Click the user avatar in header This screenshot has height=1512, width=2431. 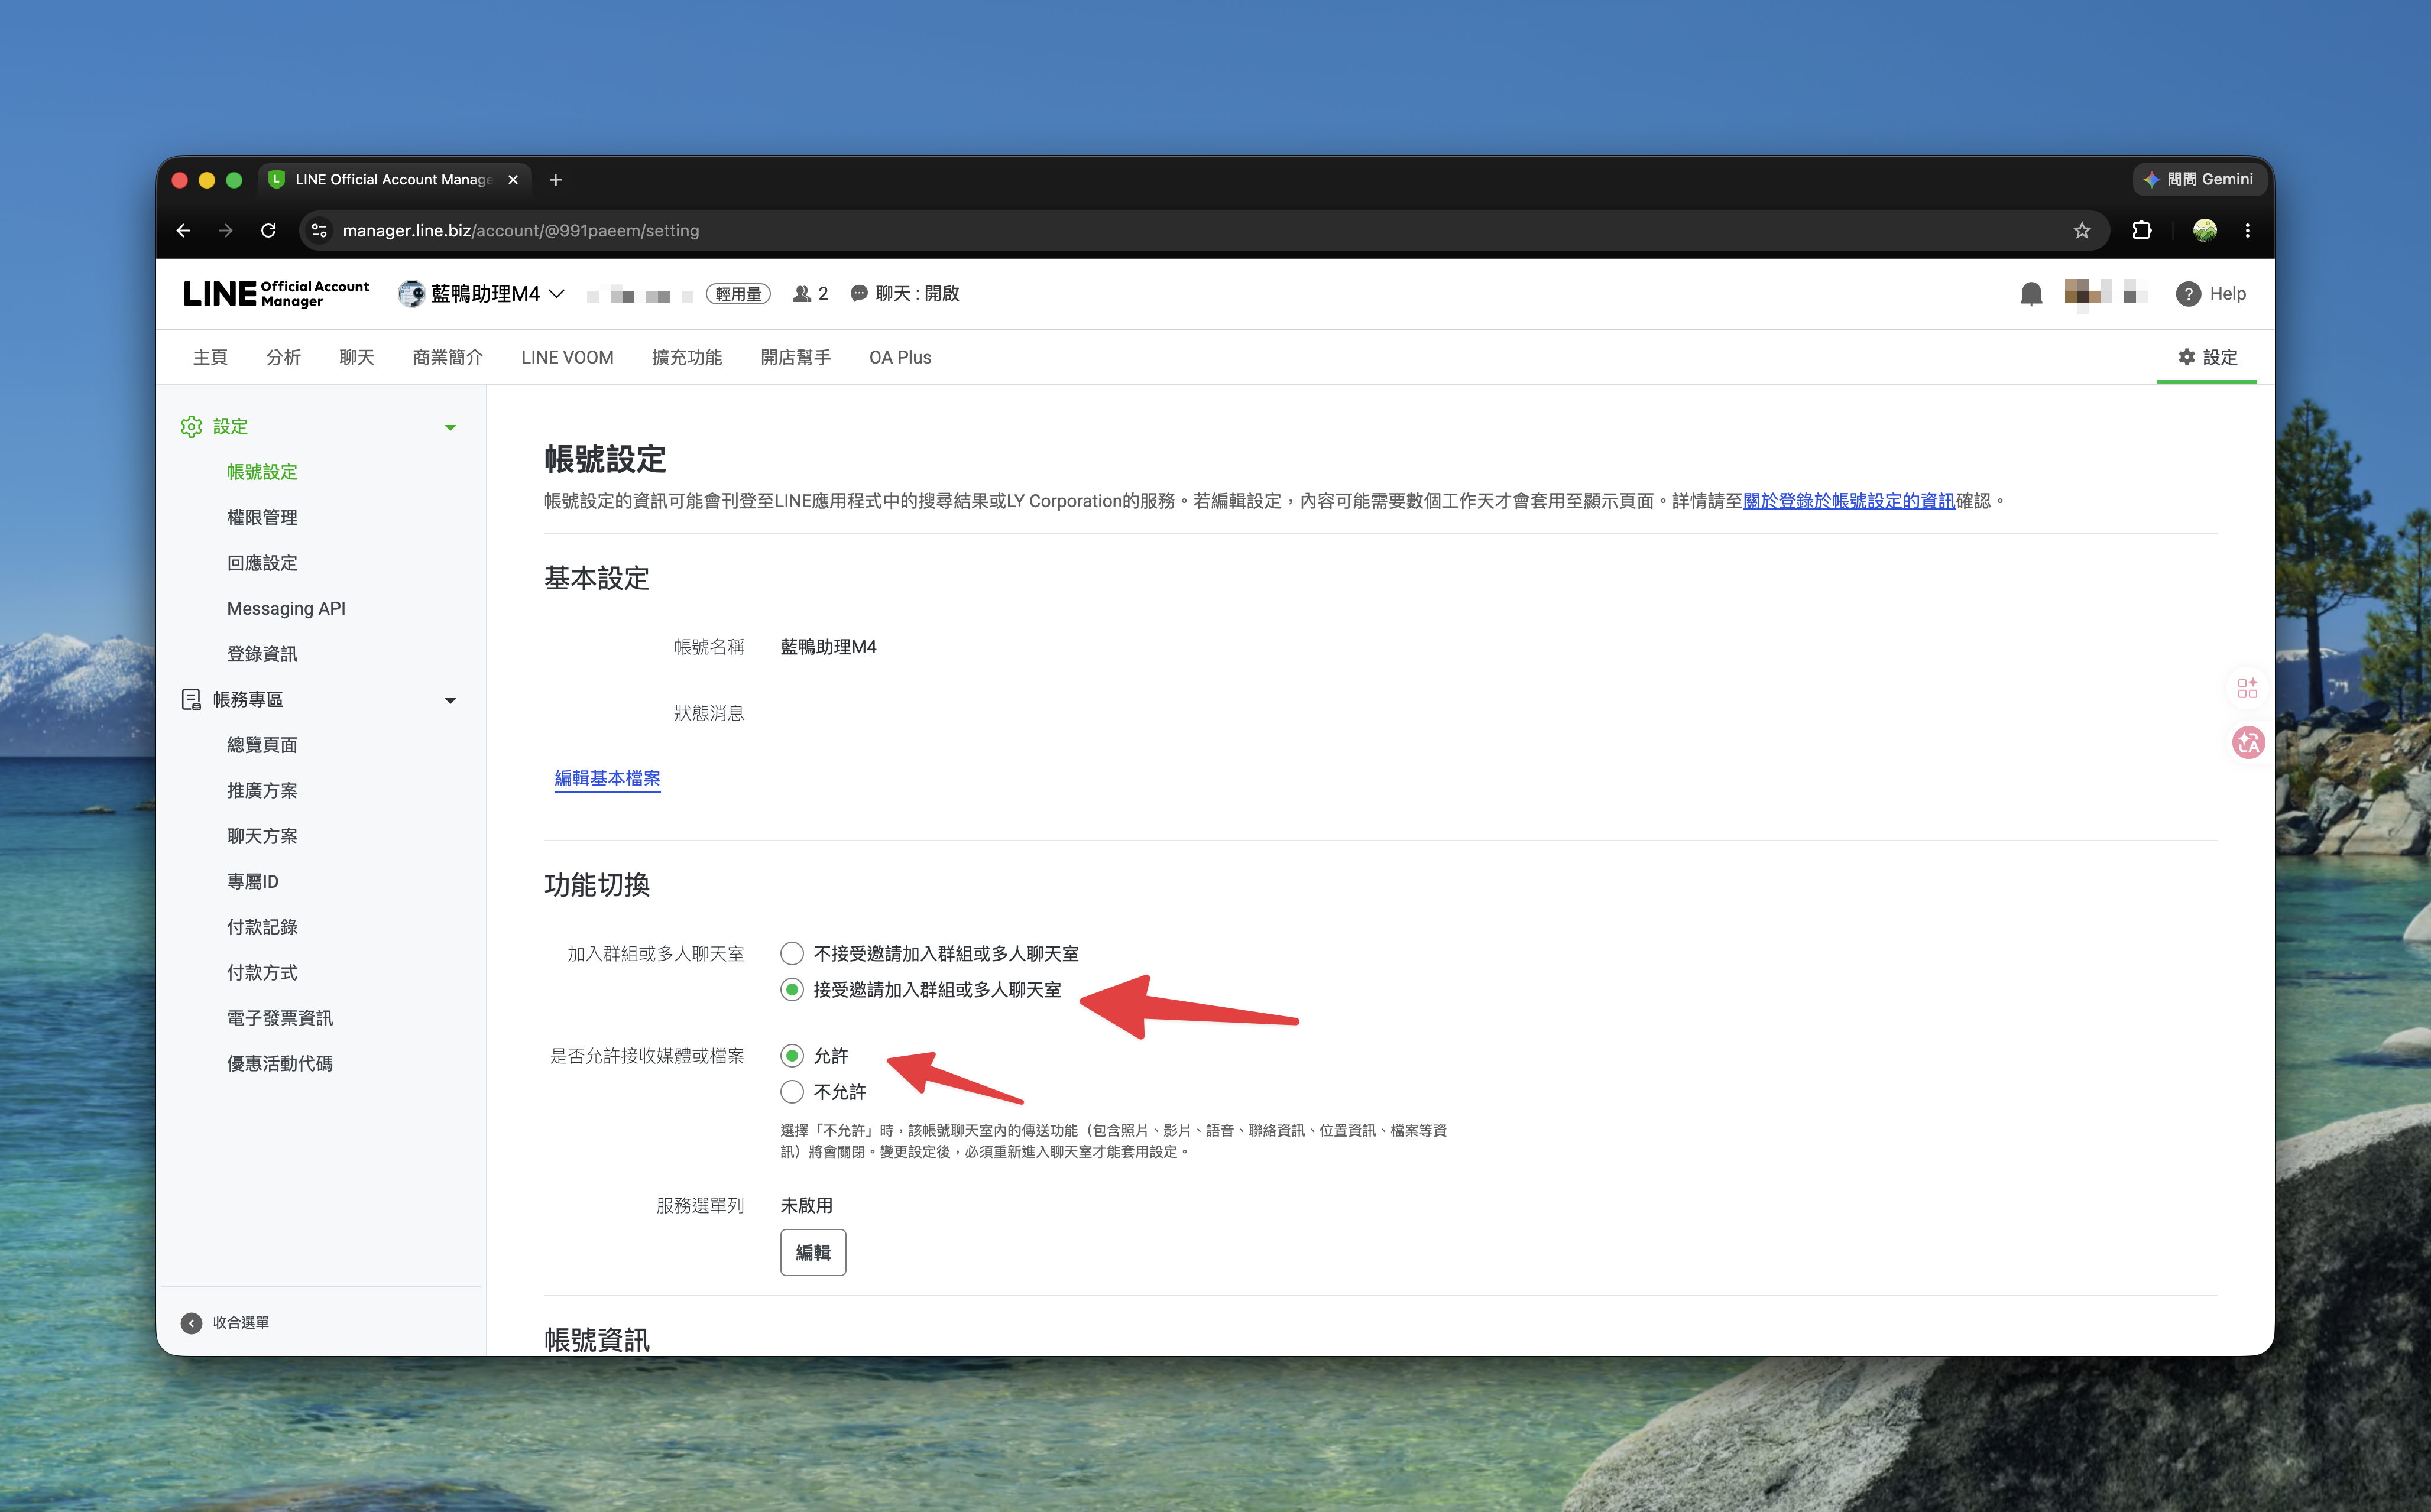[x=2087, y=294]
